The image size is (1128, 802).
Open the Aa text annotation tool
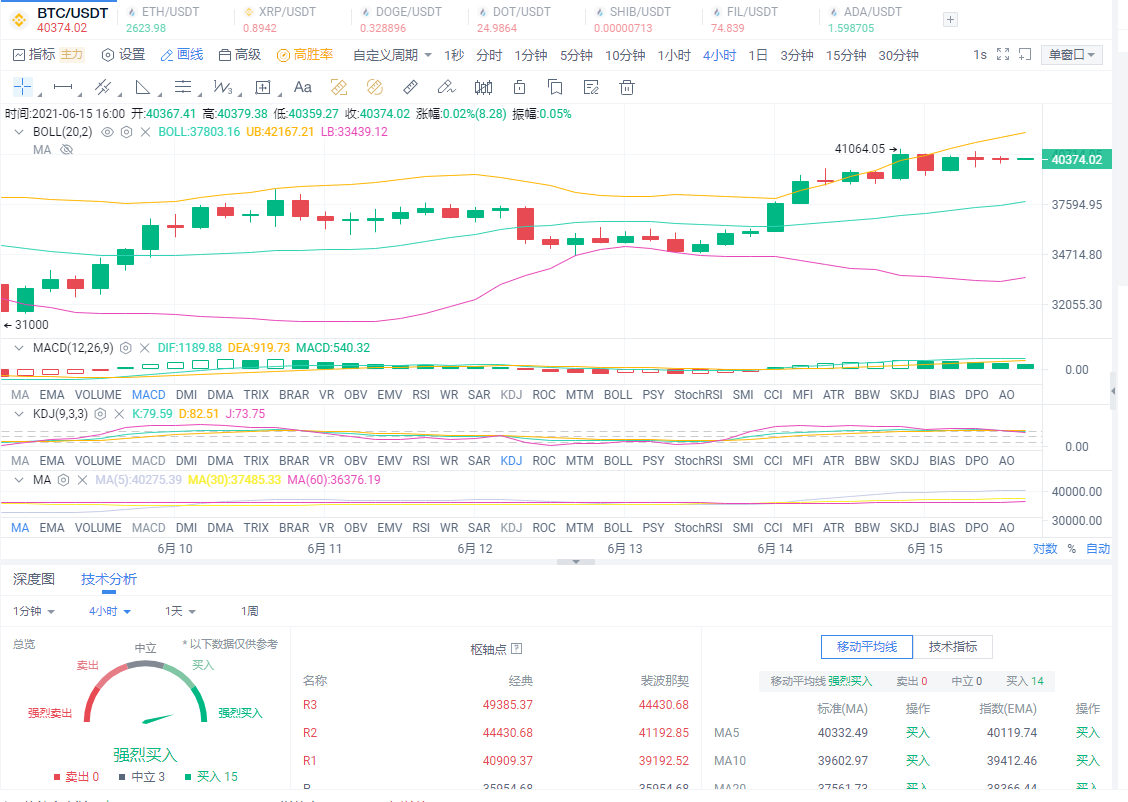(x=302, y=87)
